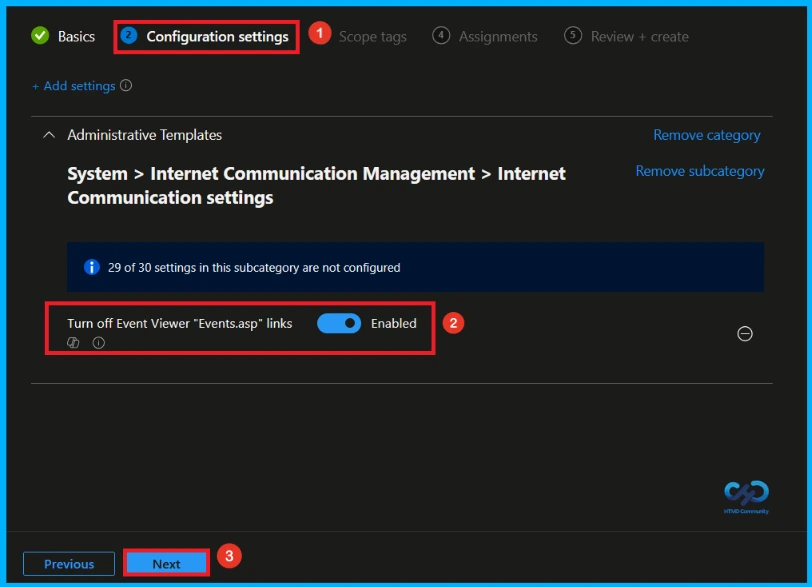Collapse the Administrative Templates section

pos(49,135)
